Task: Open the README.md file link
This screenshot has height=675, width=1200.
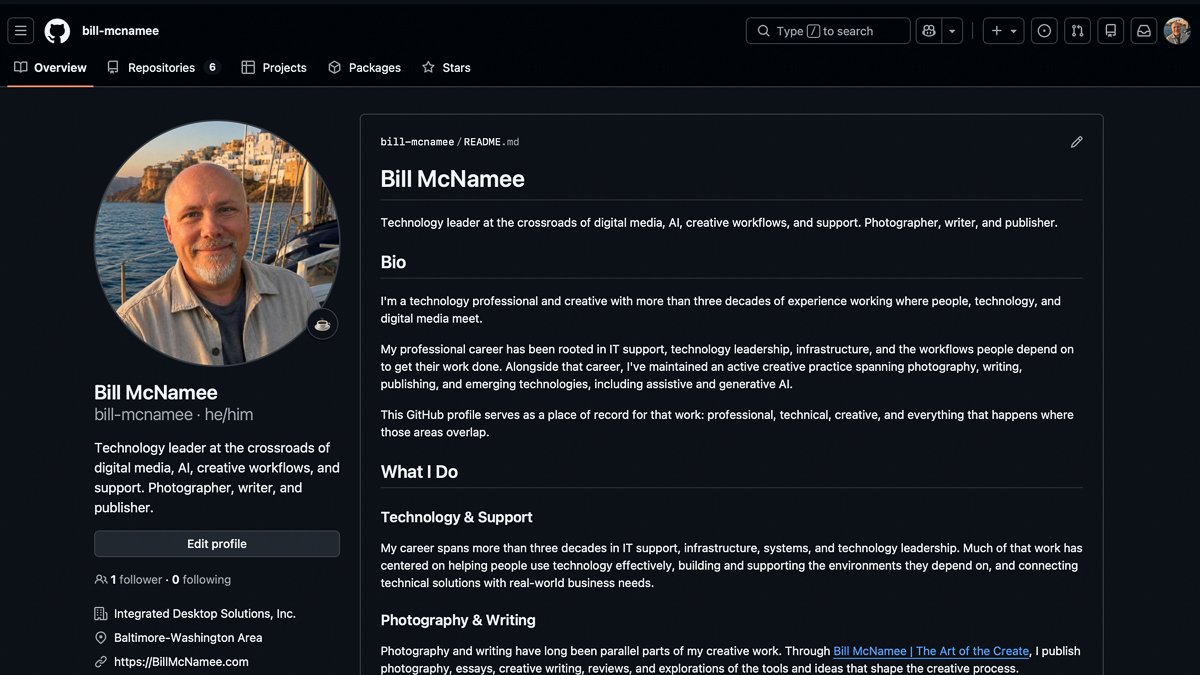Action: point(491,142)
